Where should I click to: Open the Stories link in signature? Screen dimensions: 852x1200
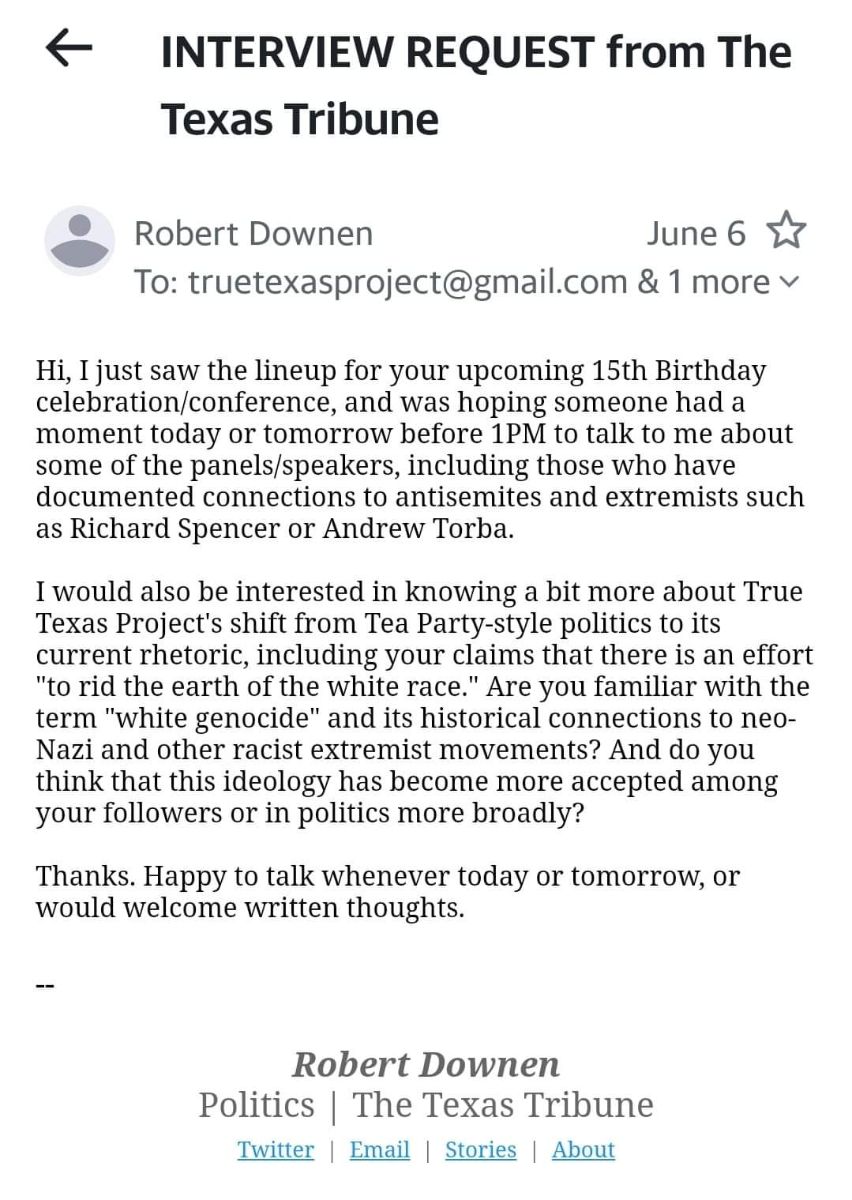pos(481,1150)
